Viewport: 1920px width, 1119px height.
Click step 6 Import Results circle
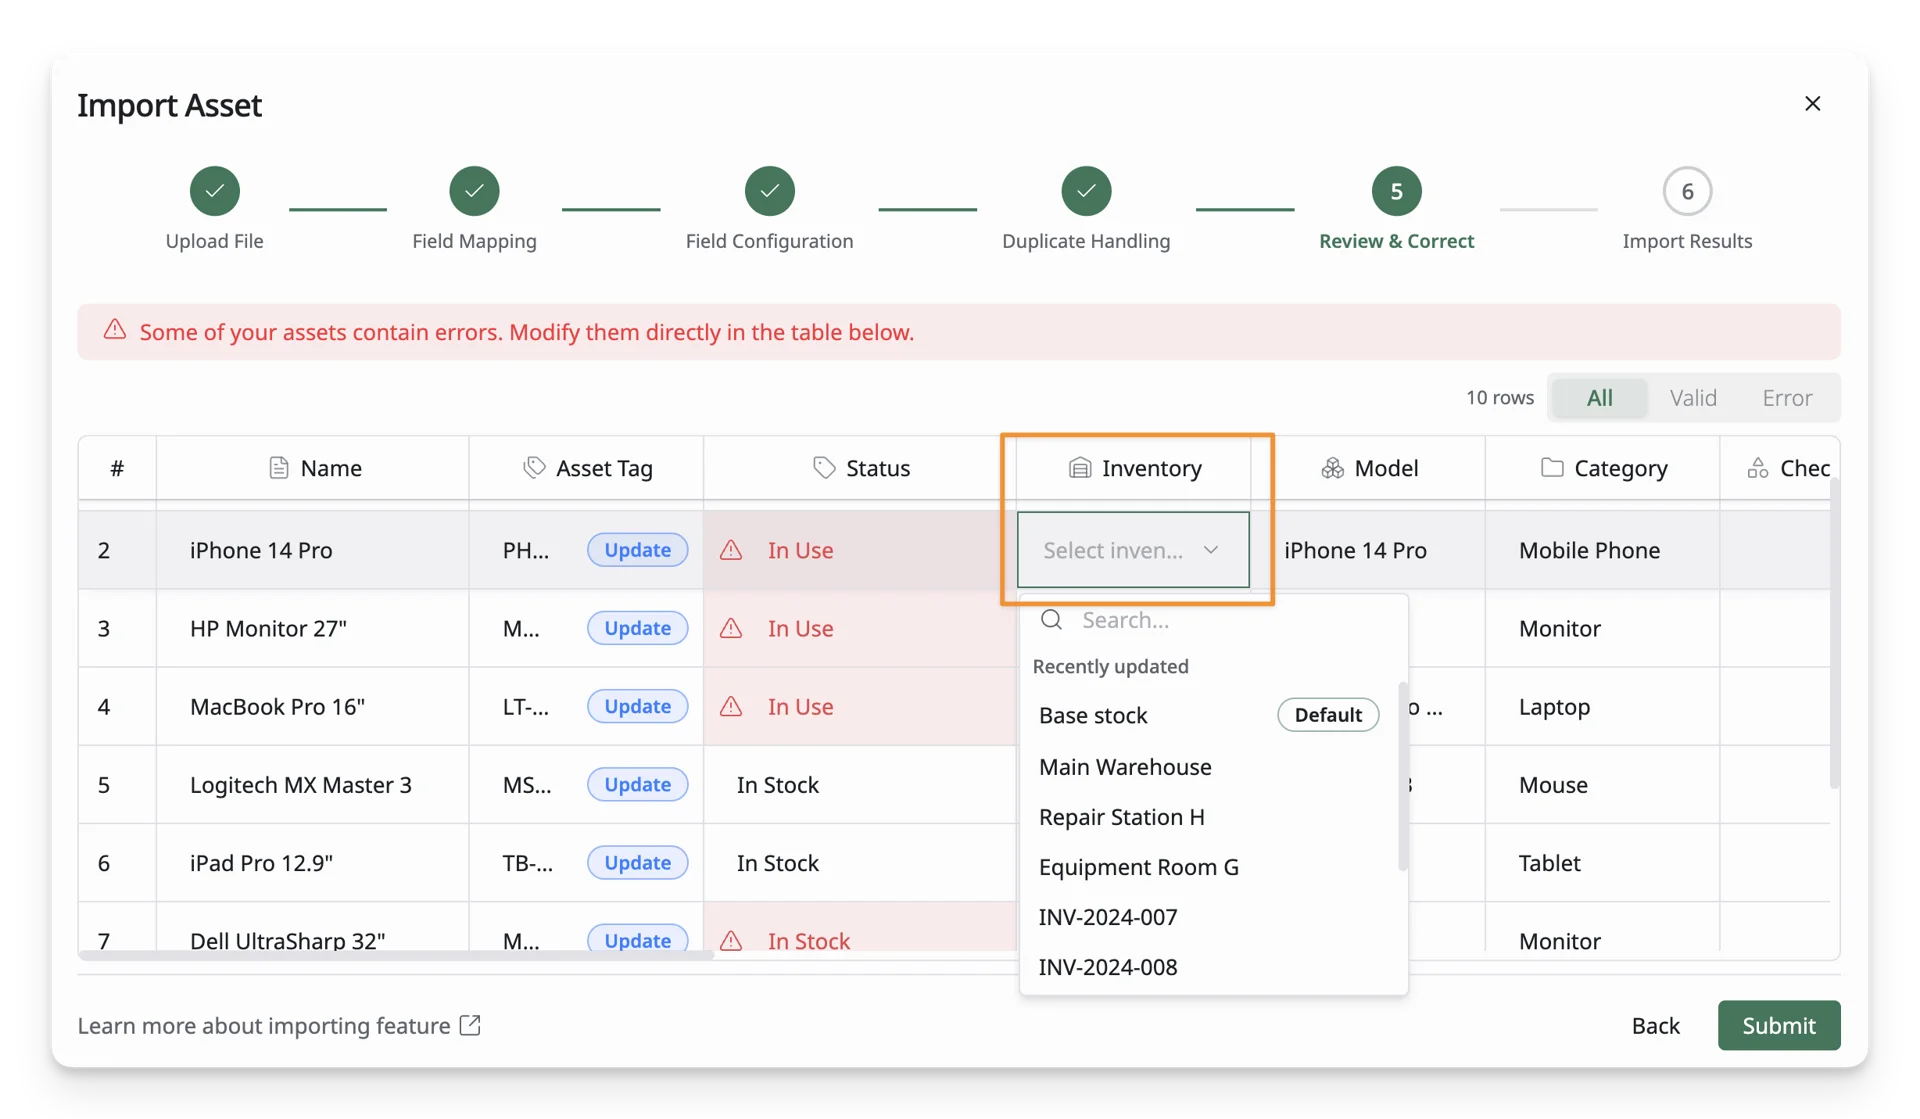tap(1687, 191)
